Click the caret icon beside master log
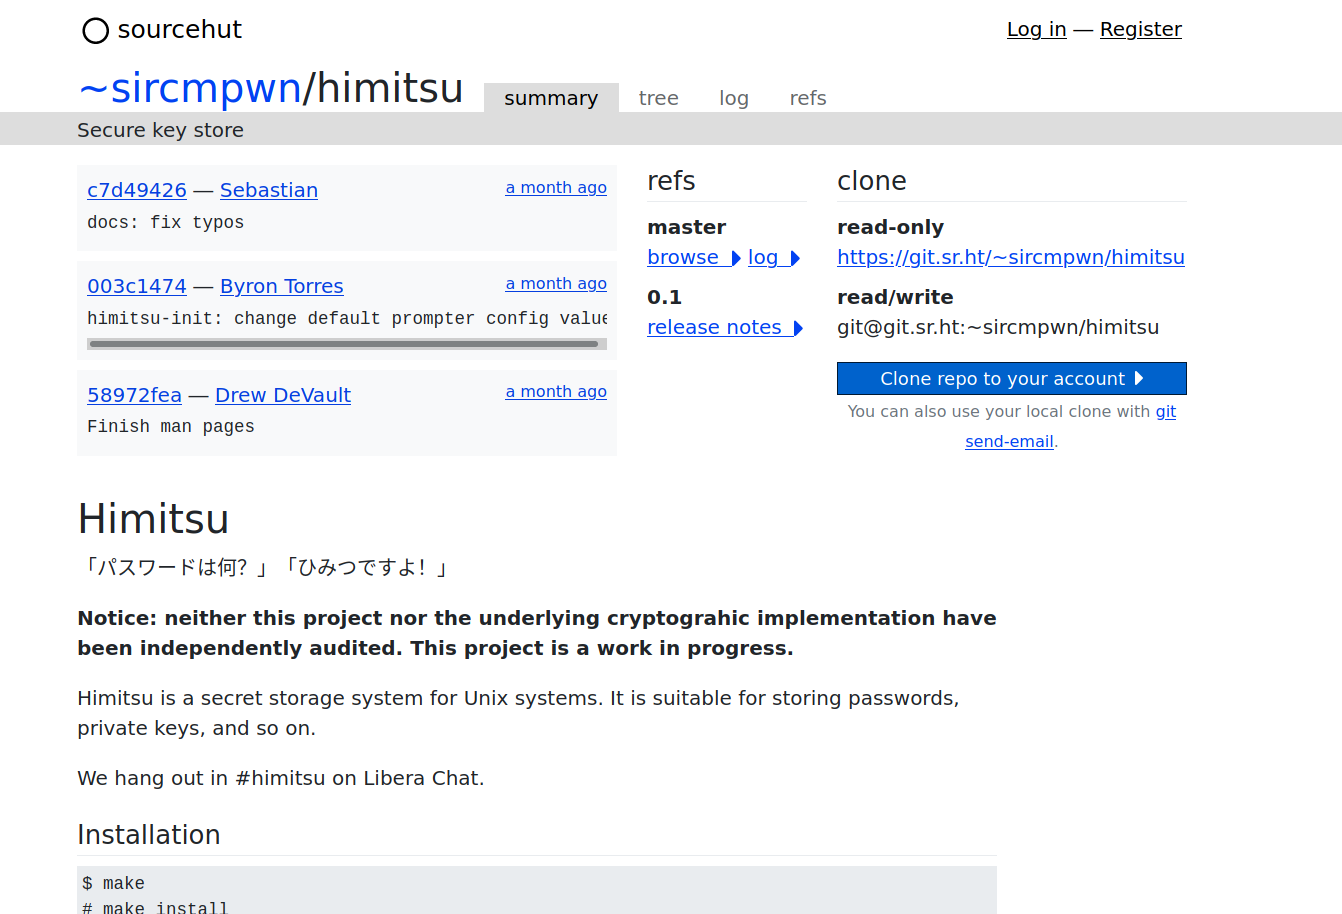Screen dimensions: 1342x914 click(795, 258)
